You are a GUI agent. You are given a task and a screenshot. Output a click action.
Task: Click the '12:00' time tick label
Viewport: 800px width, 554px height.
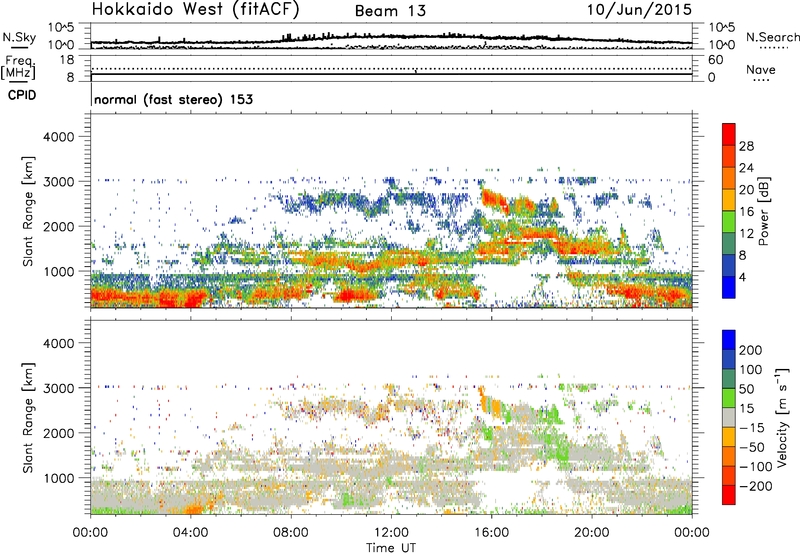click(x=391, y=533)
